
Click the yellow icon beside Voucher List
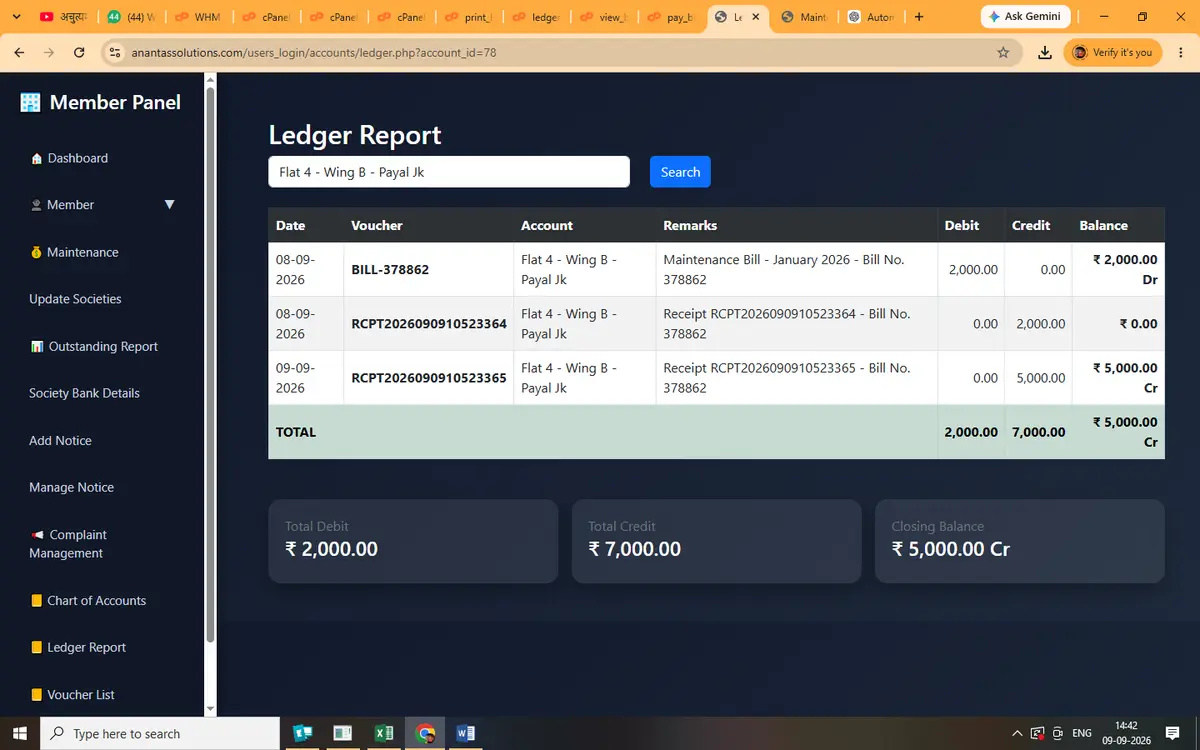pos(37,695)
